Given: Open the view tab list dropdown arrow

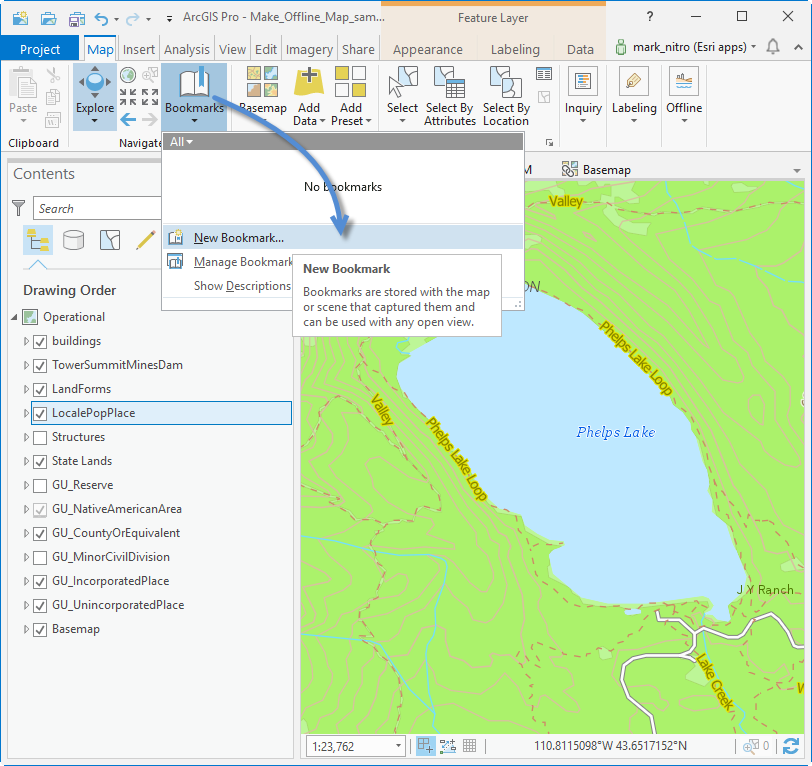Looking at the screenshot, I should (x=796, y=170).
